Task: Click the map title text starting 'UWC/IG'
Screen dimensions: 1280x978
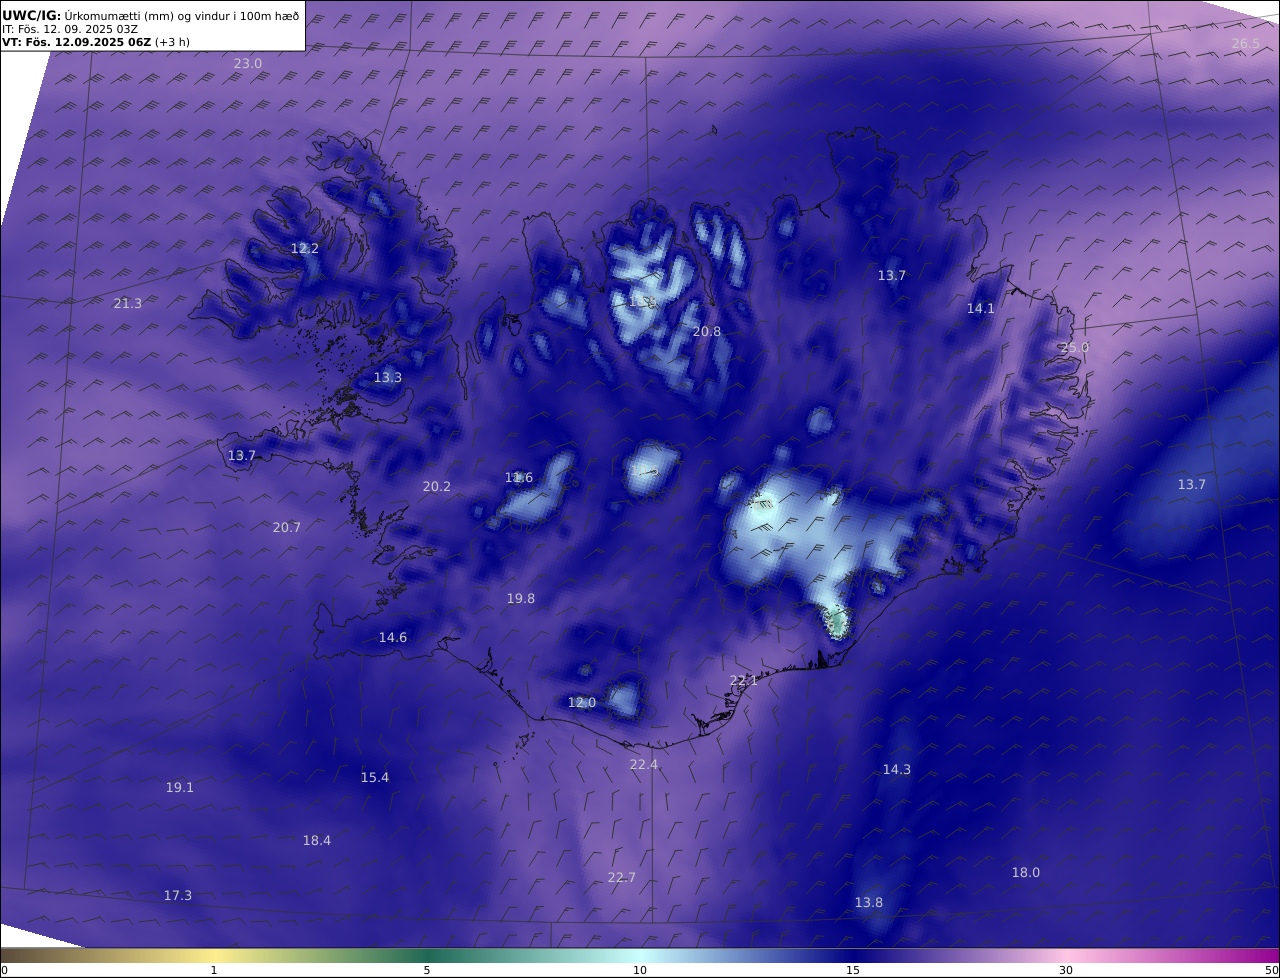Action: (x=151, y=16)
